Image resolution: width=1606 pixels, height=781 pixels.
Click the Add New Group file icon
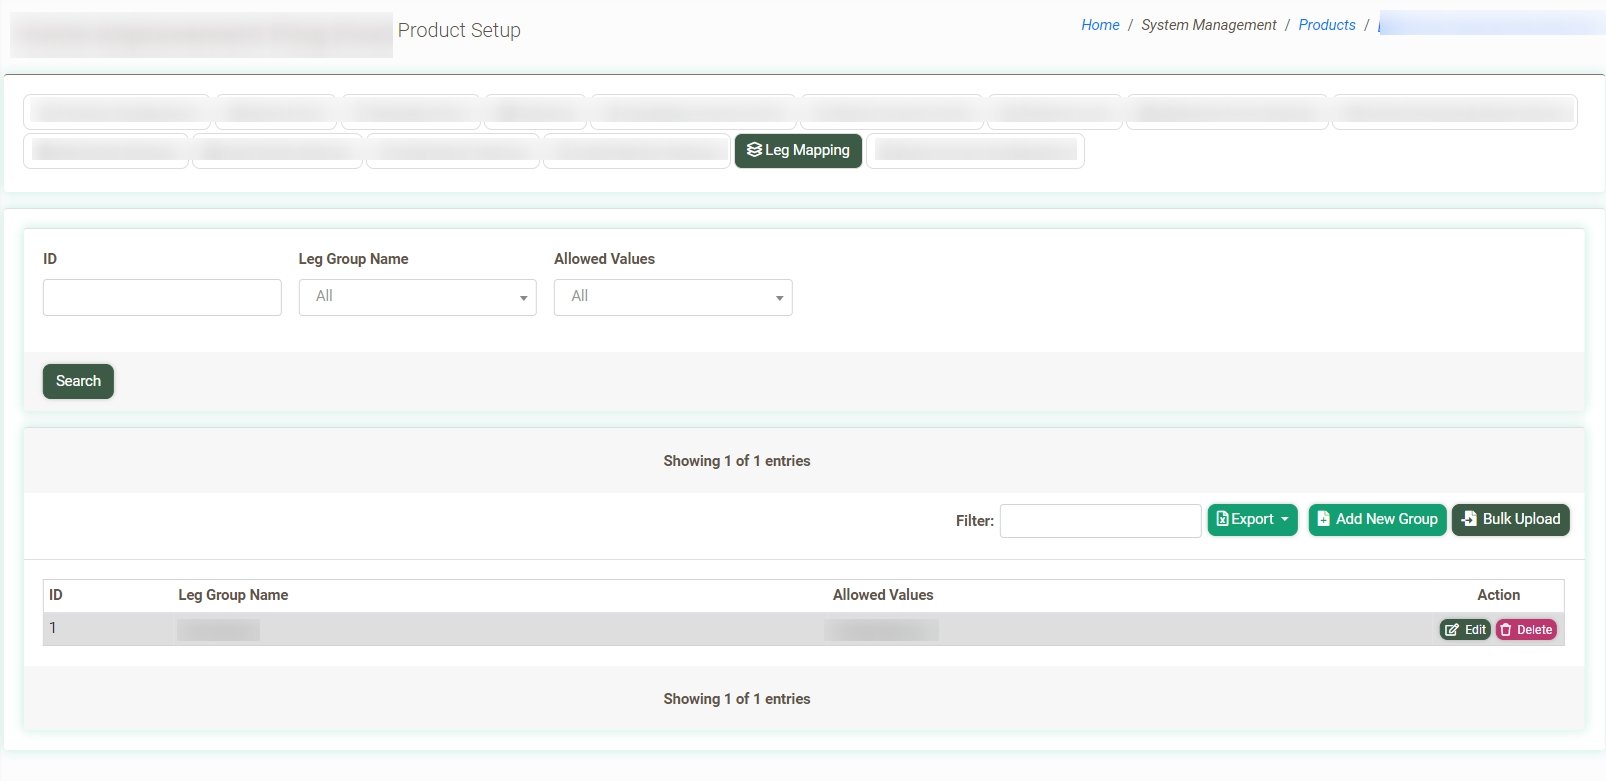point(1323,519)
